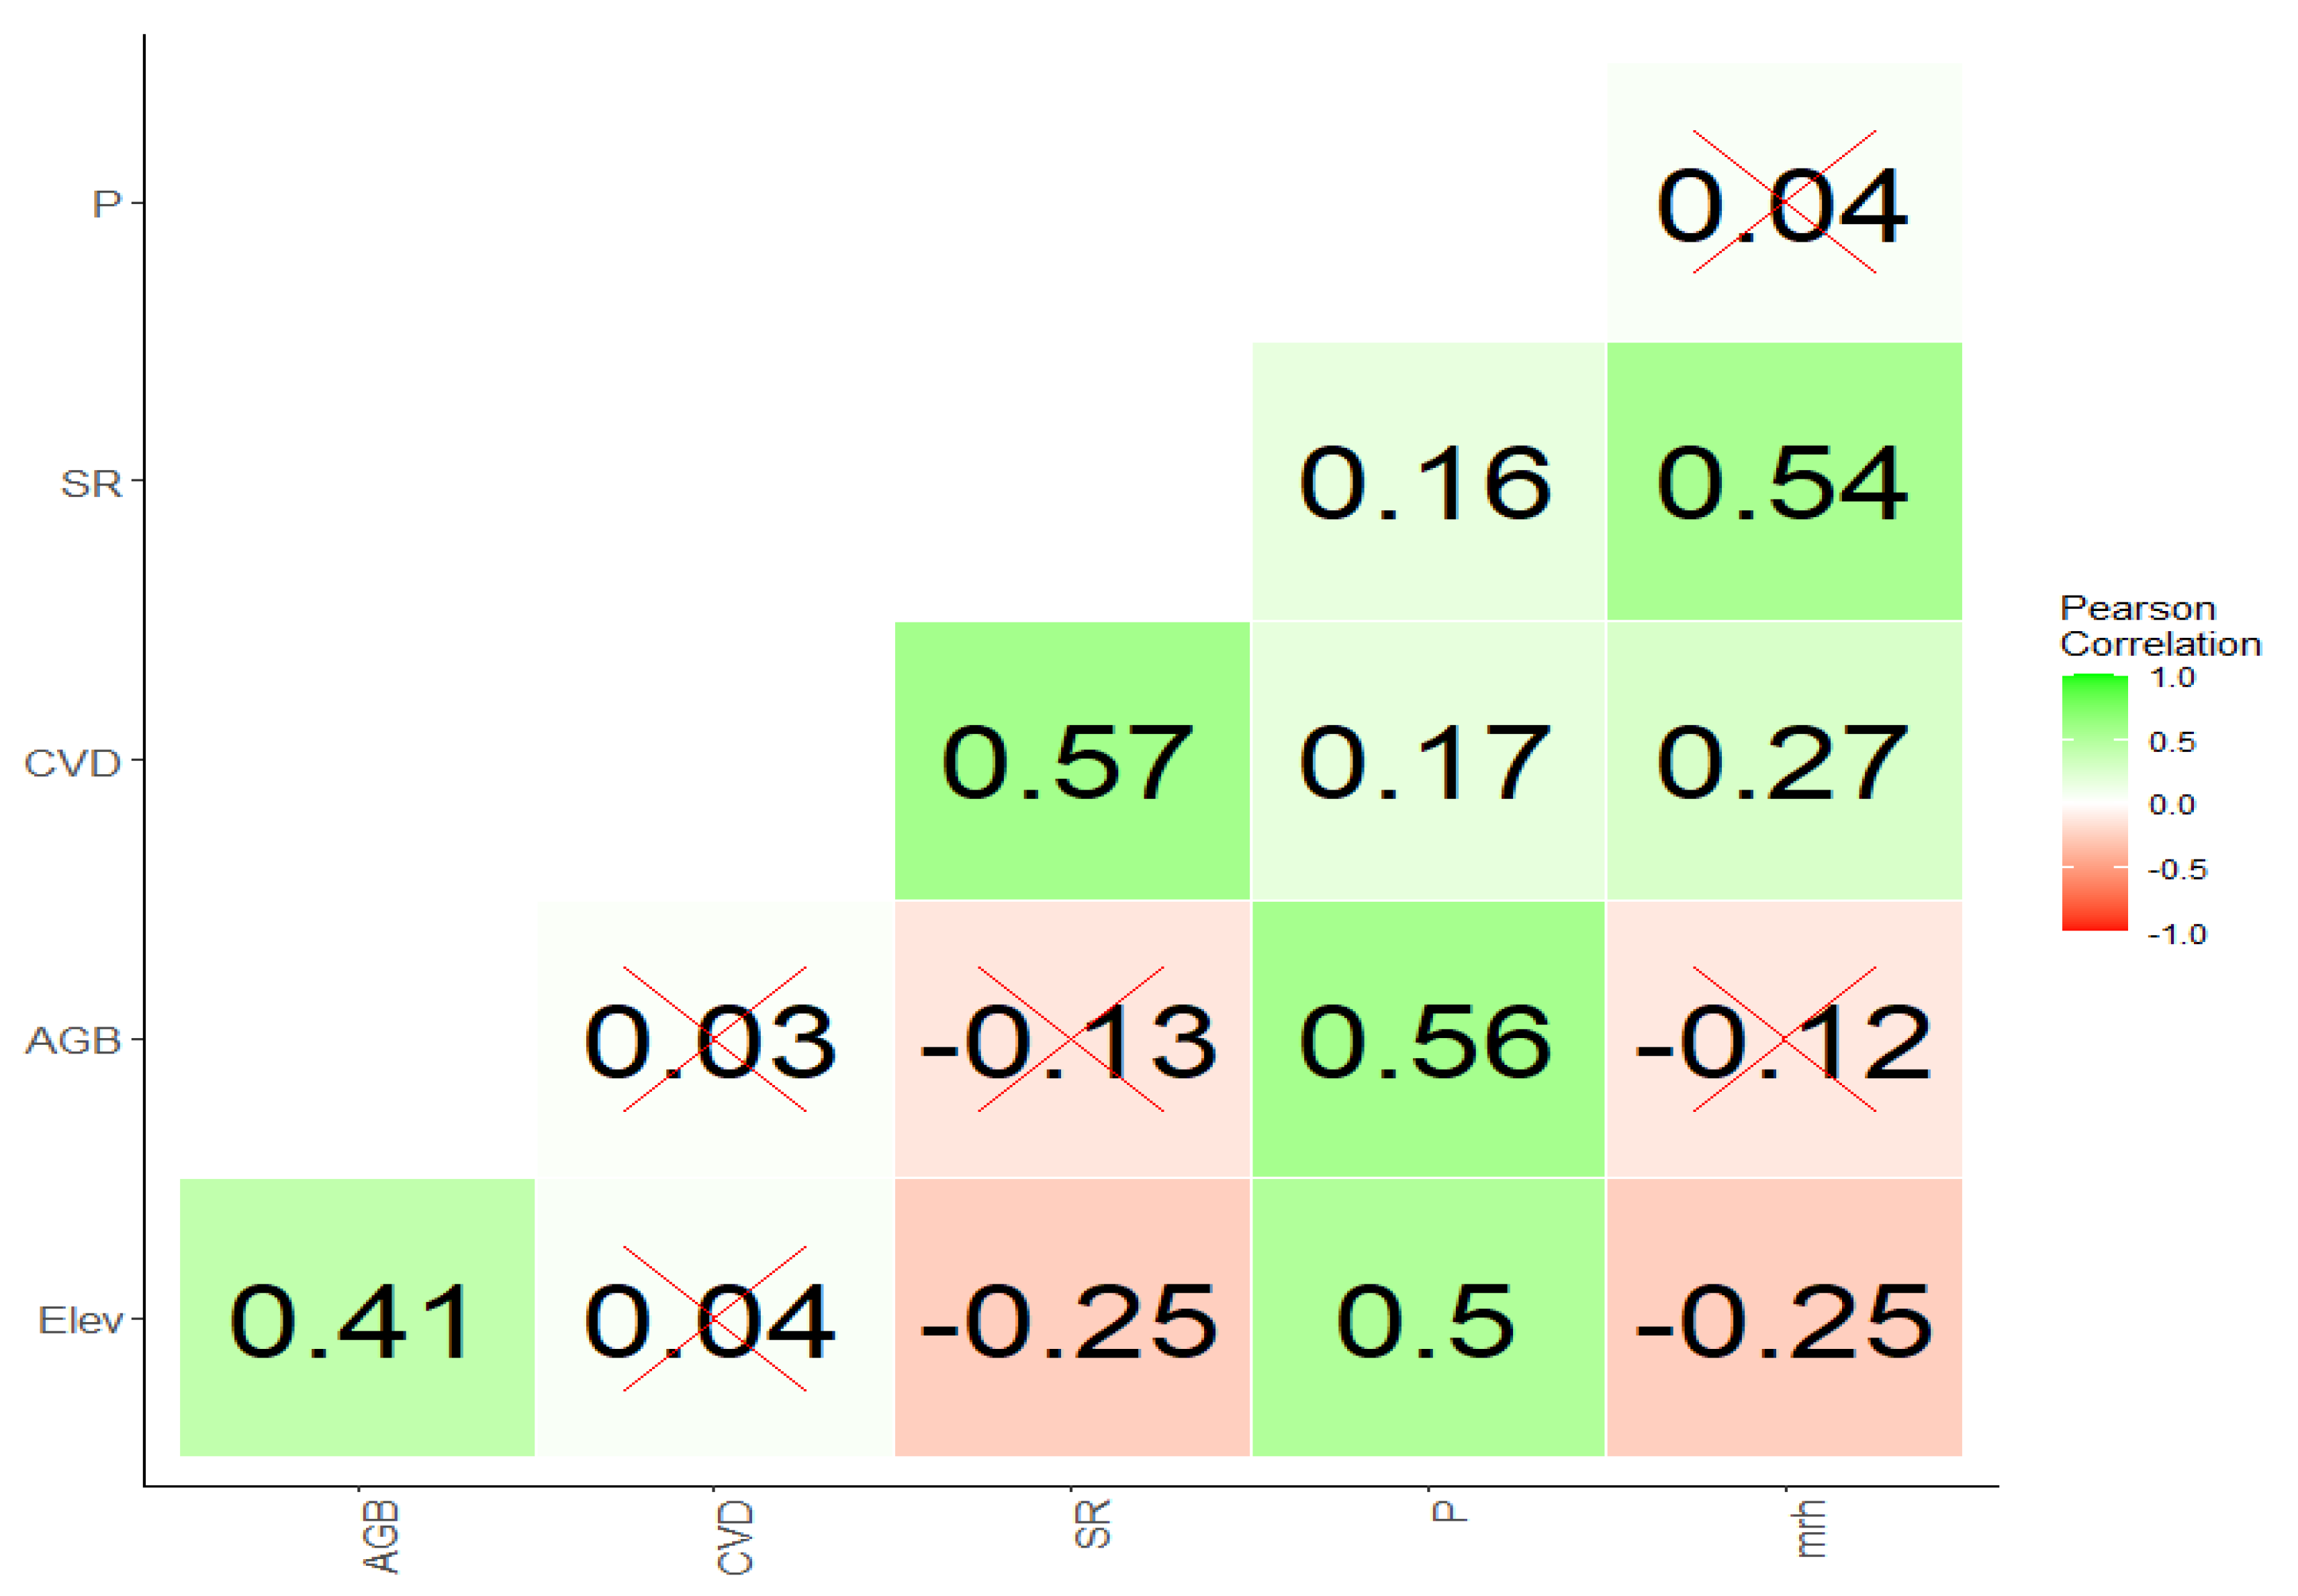Click the 0.41 Elev–AGB correlation cell

pos(357,1319)
